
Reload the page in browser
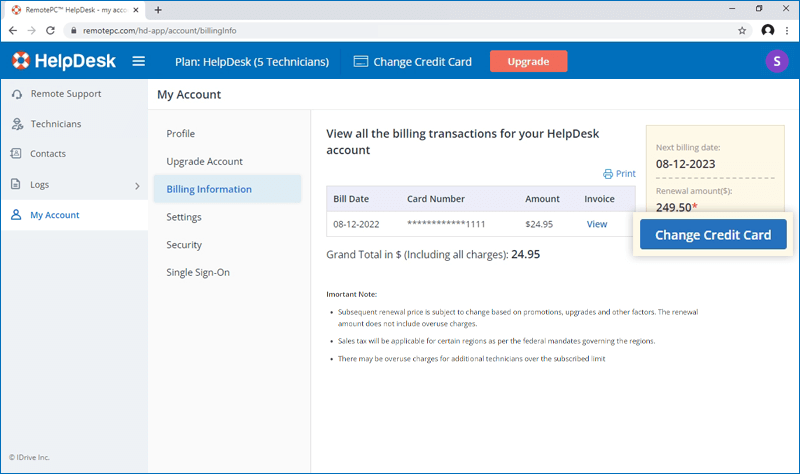[x=53, y=31]
